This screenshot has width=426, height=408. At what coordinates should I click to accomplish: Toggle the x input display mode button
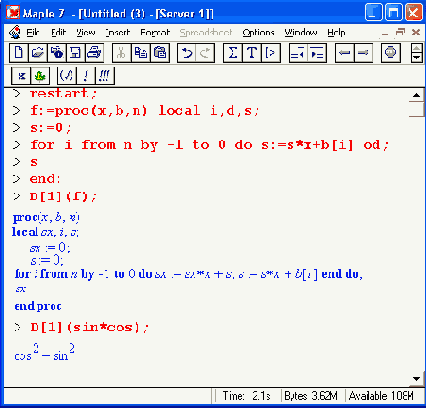(x=21, y=76)
